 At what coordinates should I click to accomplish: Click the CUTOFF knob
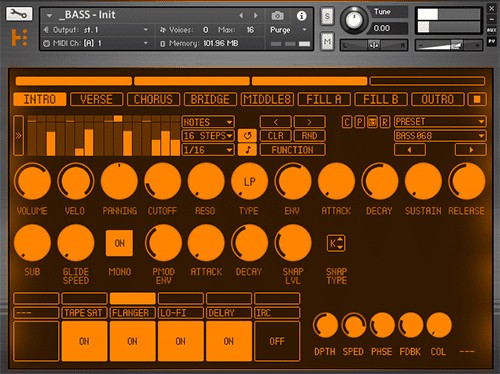click(x=163, y=182)
